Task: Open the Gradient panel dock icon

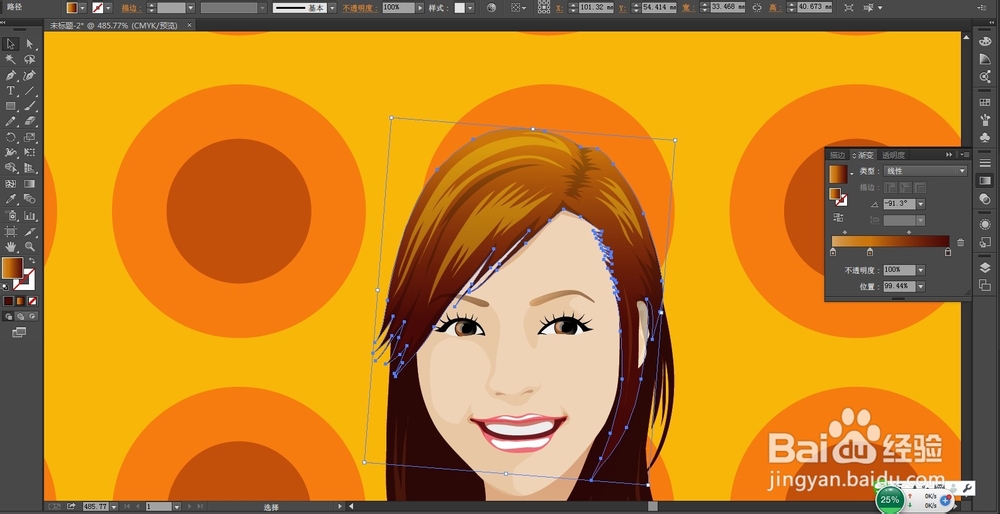Action: (x=984, y=181)
